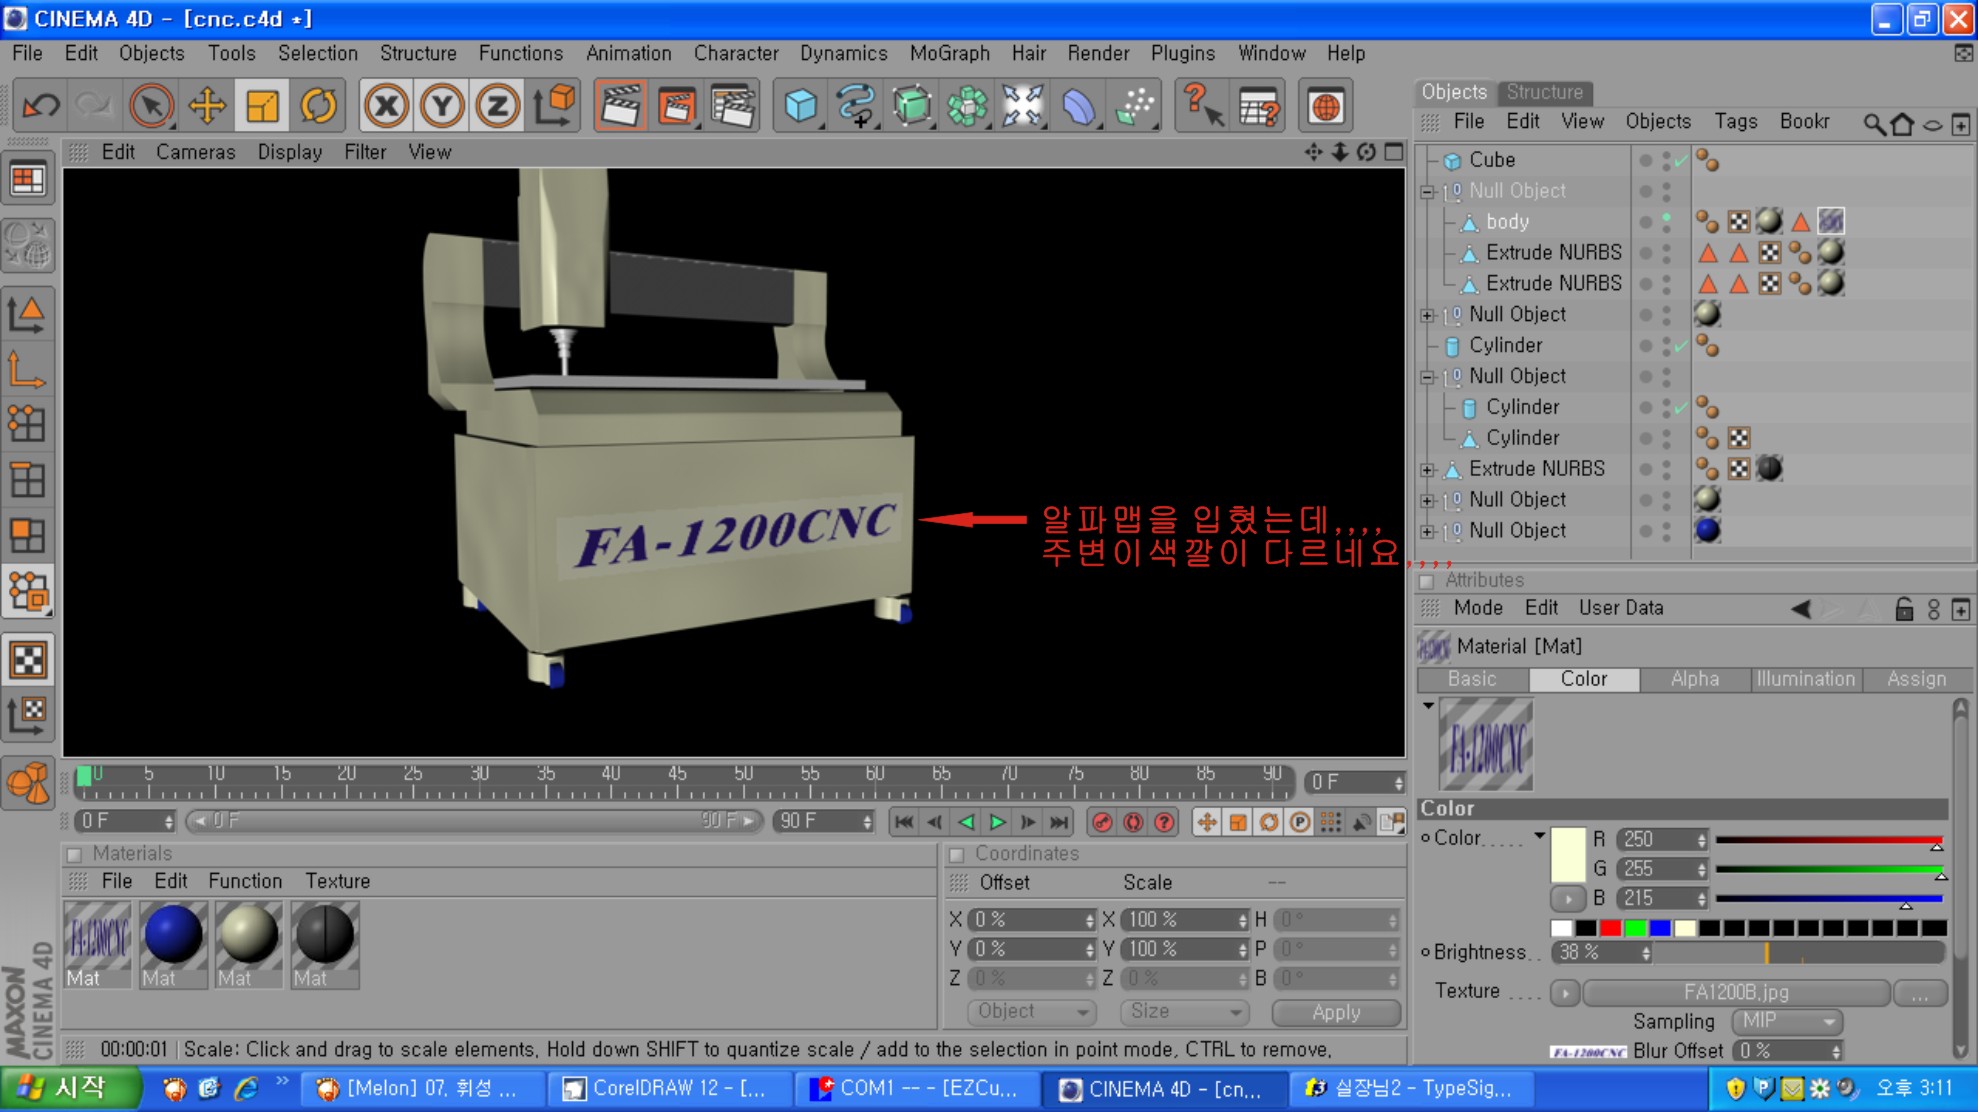Play animation forward

[997, 822]
